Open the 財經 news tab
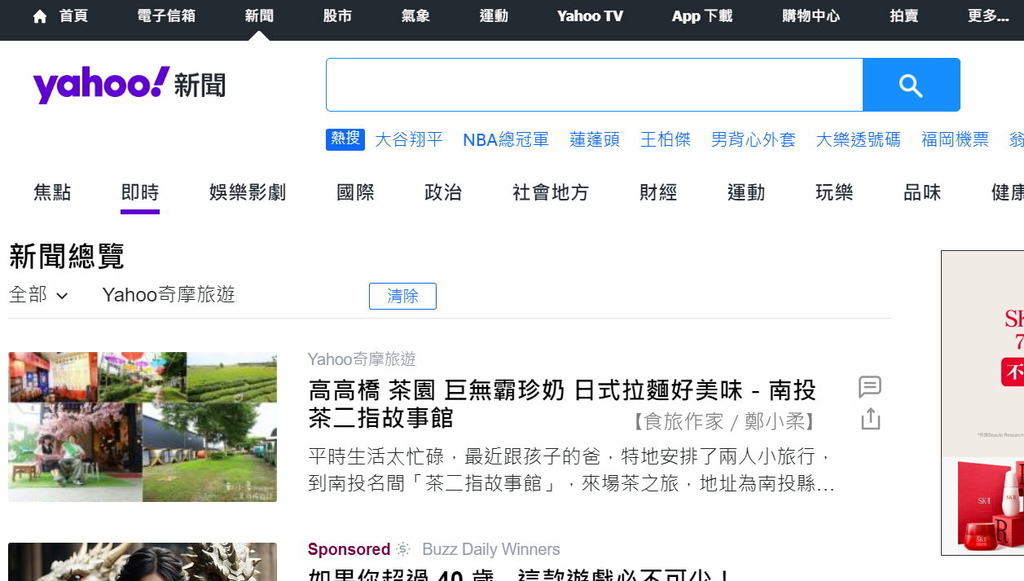This screenshot has width=1024, height=581. click(658, 193)
